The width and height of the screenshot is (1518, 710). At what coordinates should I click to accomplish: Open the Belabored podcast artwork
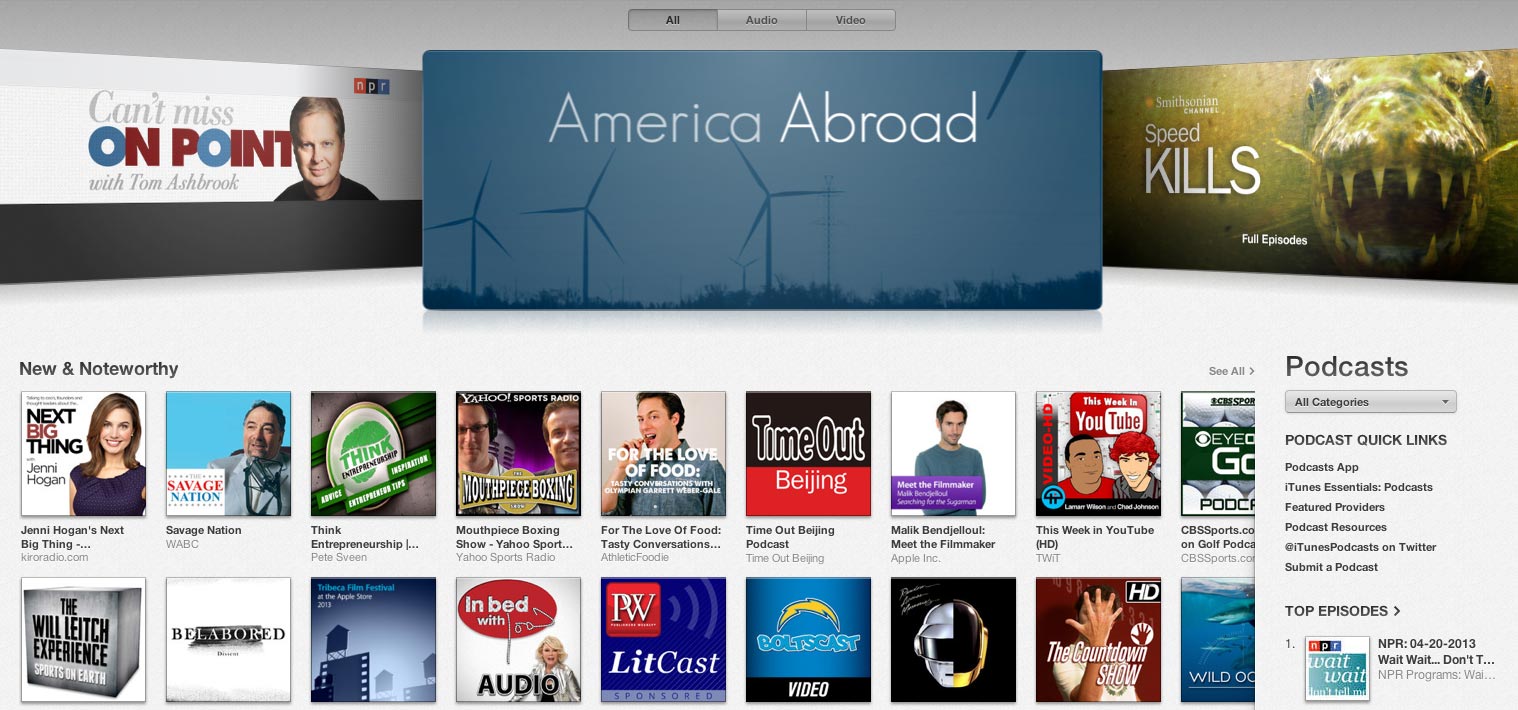tap(228, 640)
